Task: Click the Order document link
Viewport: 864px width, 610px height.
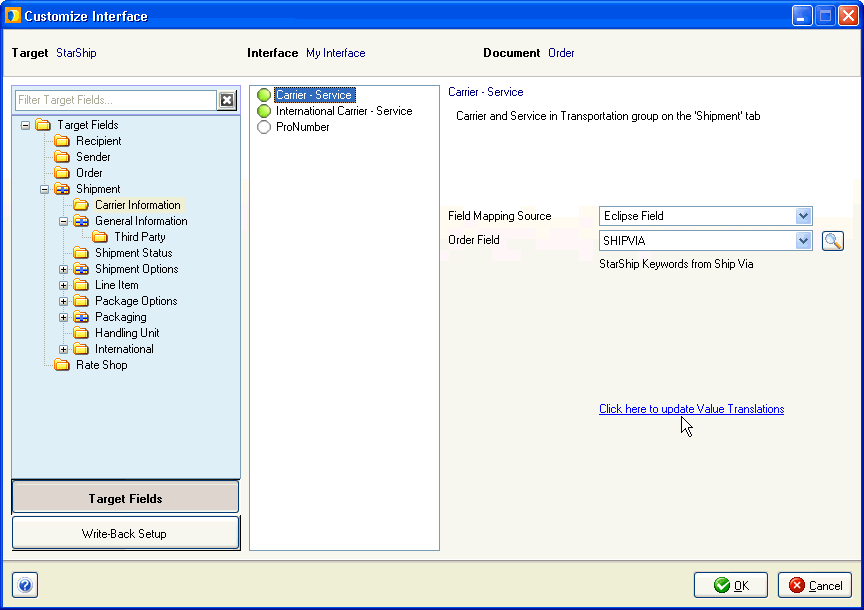Action: [x=561, y=53]
